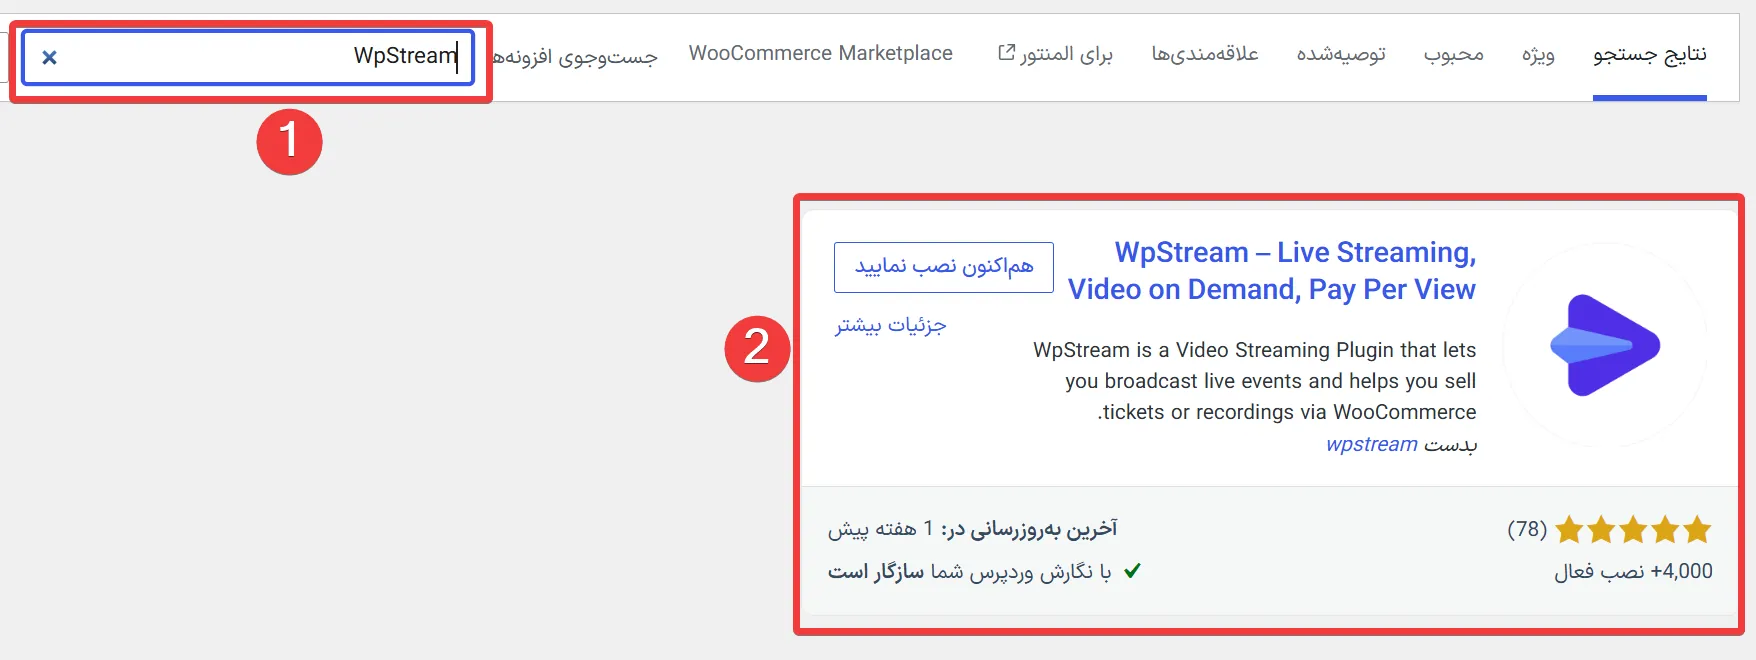Click the هم‌اکنون نصب نمایید install button
Screen dimensions: 1756x660
[x=944, y=267]
